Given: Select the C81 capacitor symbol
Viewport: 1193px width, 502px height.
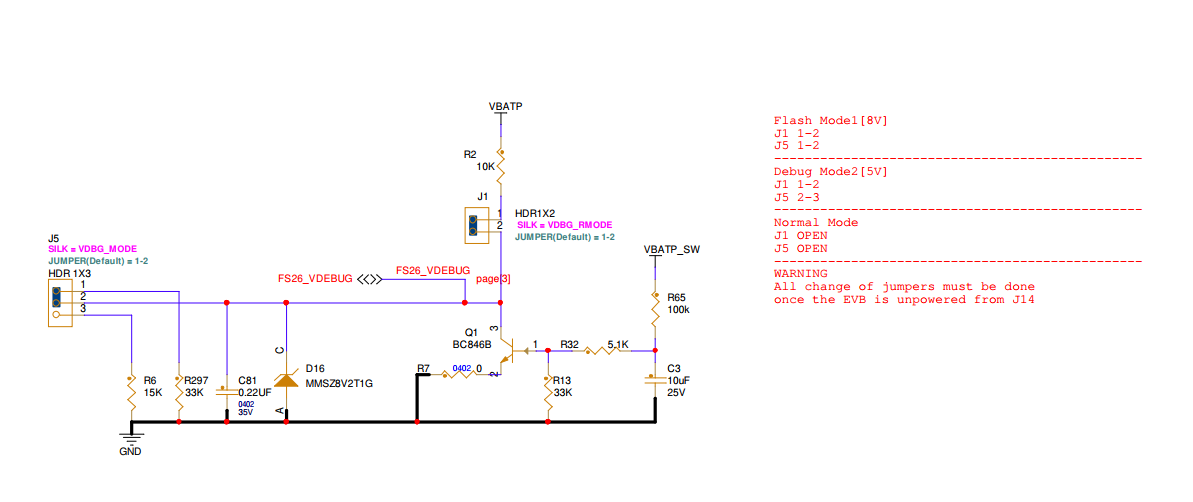Looking at the screenshot, I should (x=227, y=392).
